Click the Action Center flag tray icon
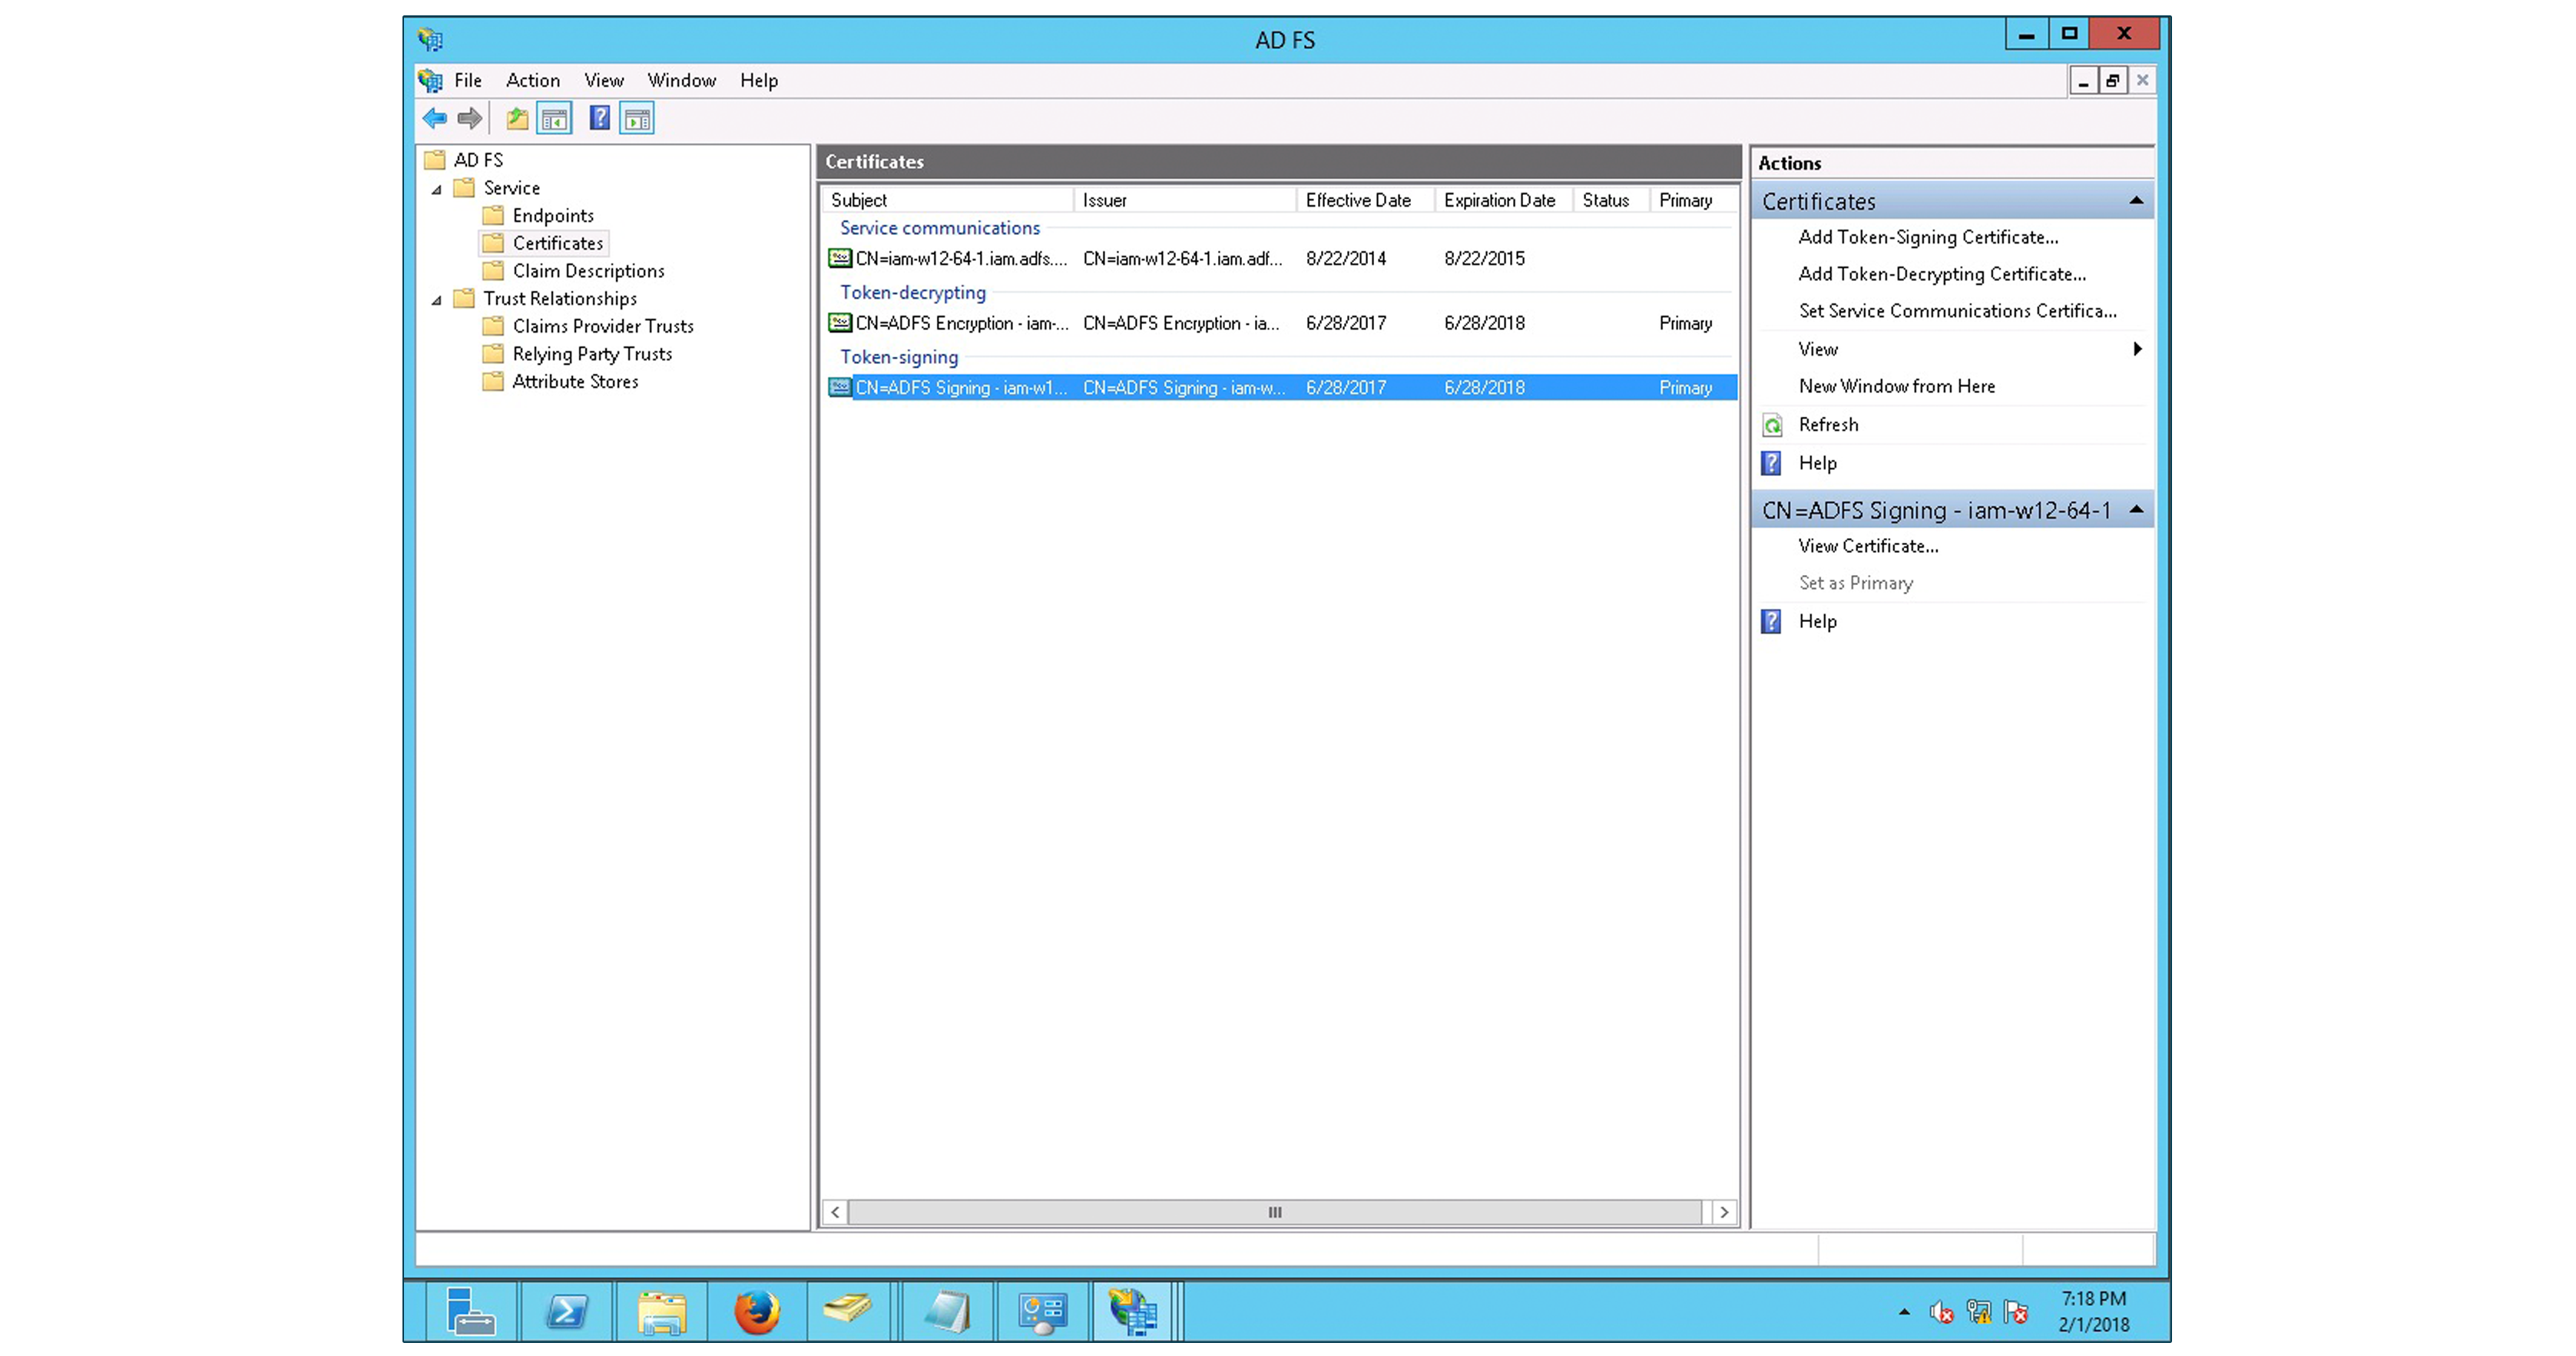 (2016, 1312)
